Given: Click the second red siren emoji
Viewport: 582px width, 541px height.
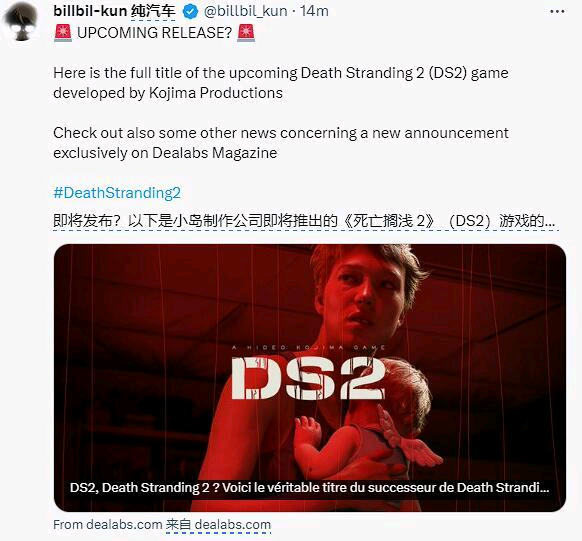Looking at the screenshot, I should (x=246, y=33).
